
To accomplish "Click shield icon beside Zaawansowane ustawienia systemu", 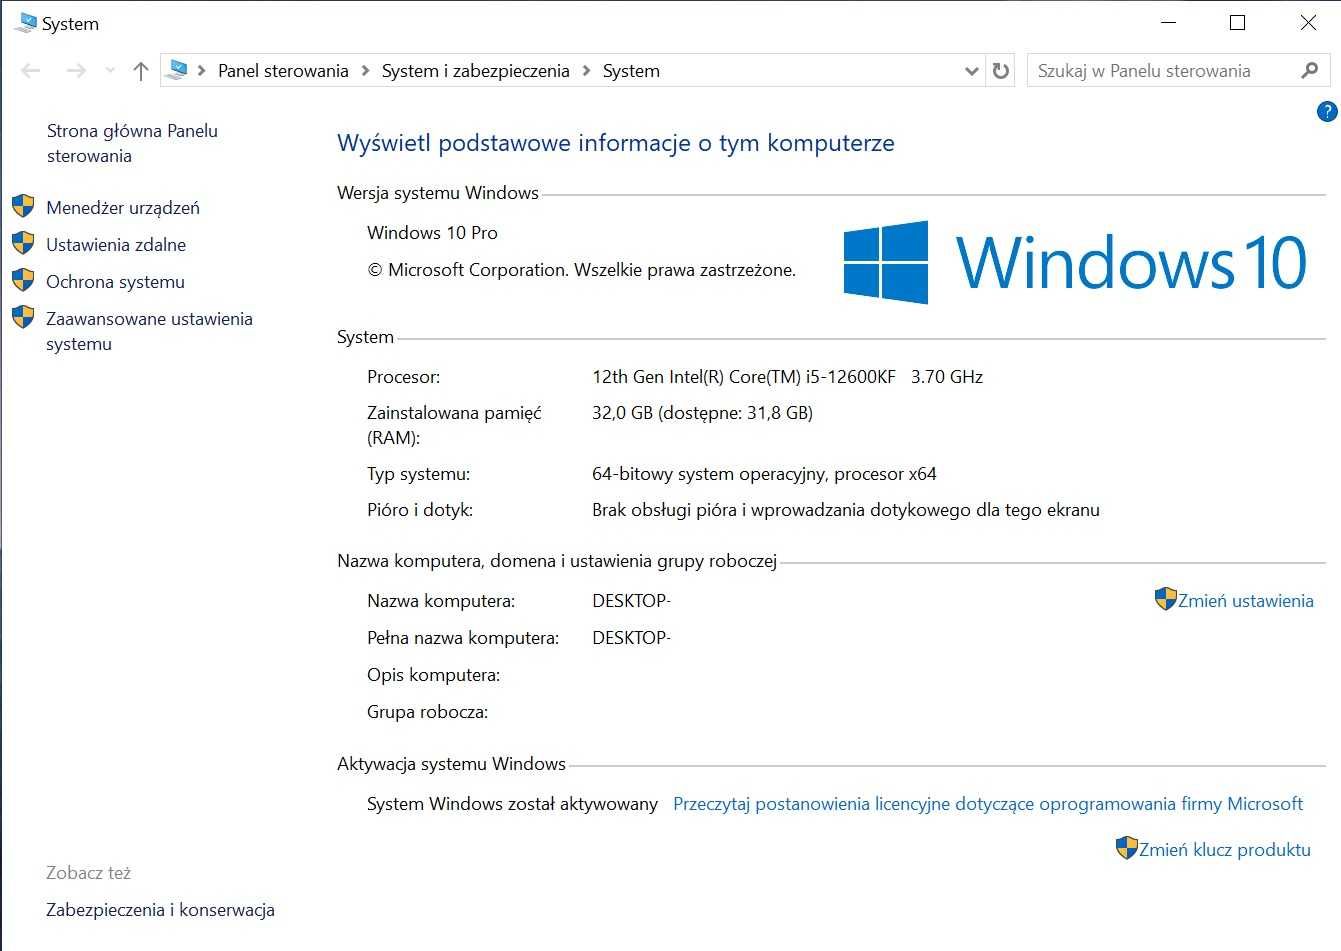I will [x=23, y=317].
